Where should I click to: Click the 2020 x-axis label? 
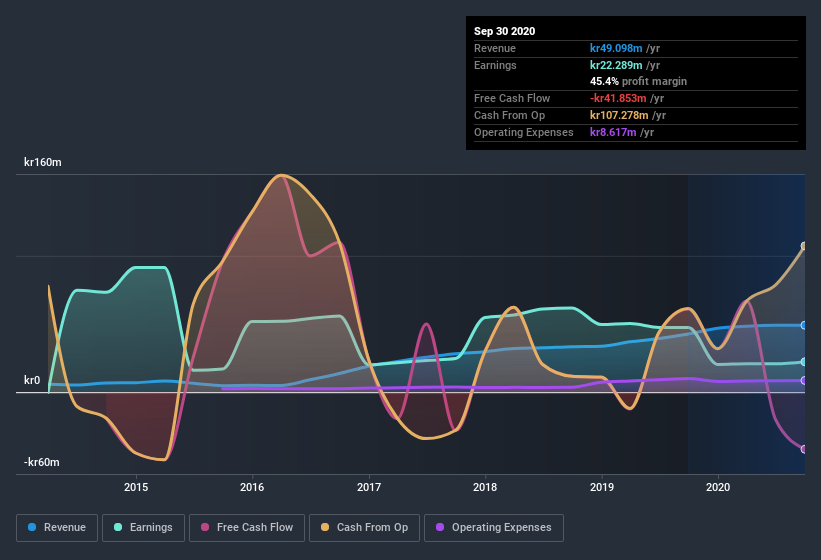click(x=718, y=487)
